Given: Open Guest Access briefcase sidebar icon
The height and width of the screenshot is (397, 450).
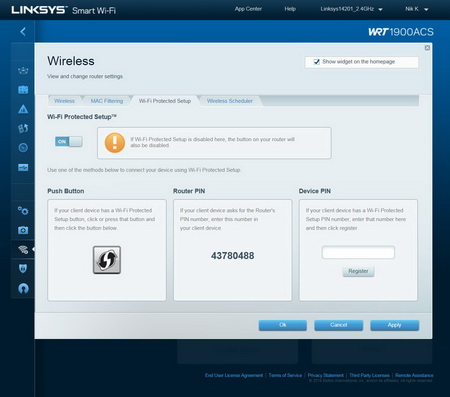Looking at the screenshot, I should pyautogui.click(x=23, y=90).
